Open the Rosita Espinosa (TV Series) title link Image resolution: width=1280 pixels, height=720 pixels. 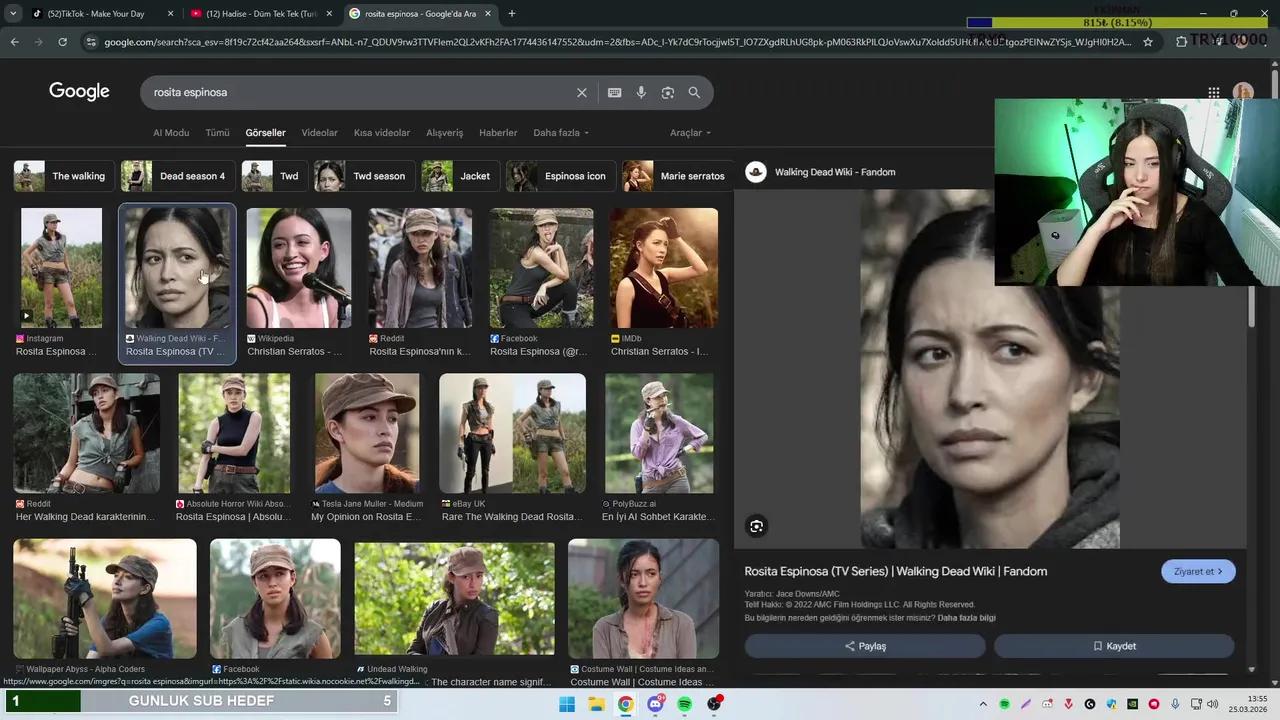(x=896, y=571)
